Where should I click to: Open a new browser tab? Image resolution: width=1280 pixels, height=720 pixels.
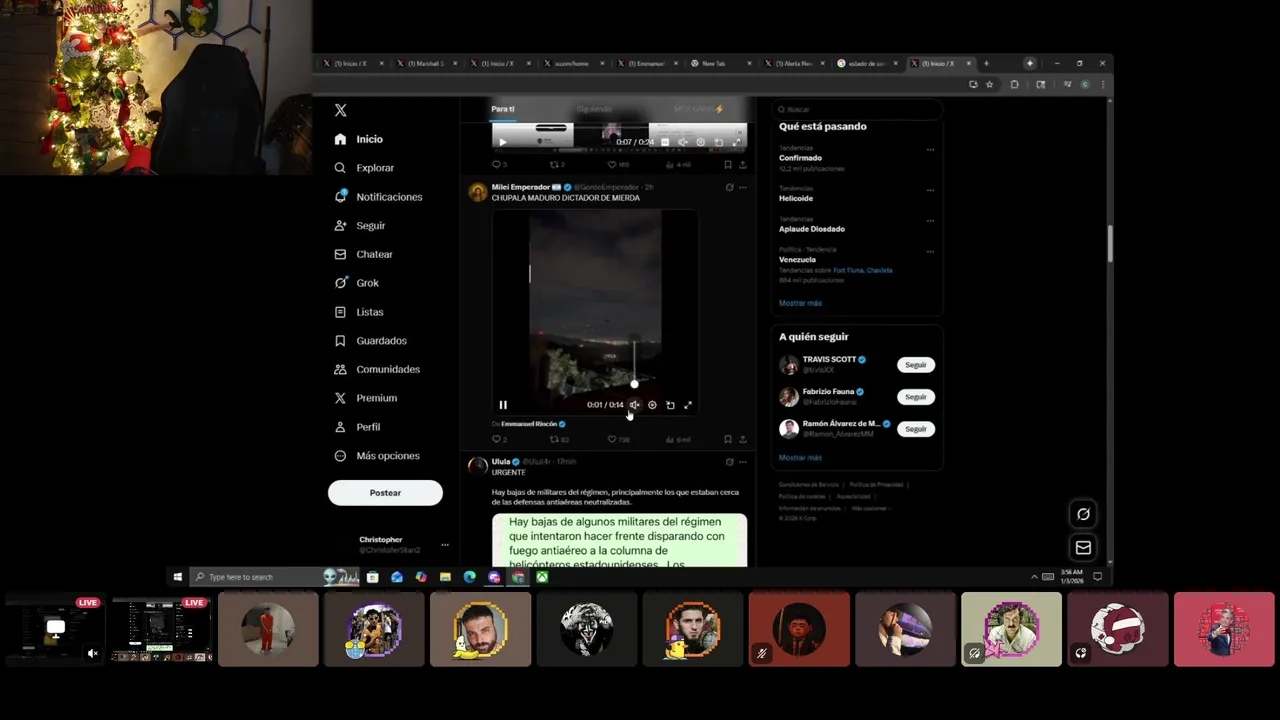986,63
